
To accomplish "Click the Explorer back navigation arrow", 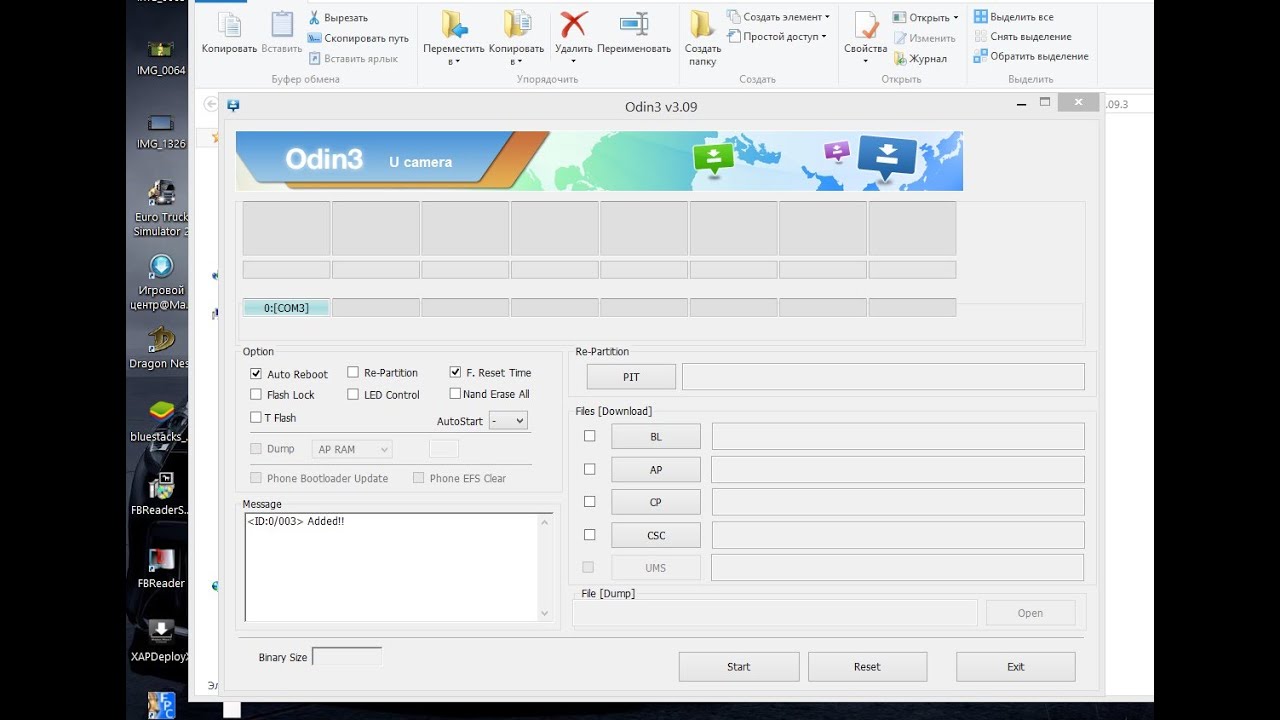I will click(210, 104).
